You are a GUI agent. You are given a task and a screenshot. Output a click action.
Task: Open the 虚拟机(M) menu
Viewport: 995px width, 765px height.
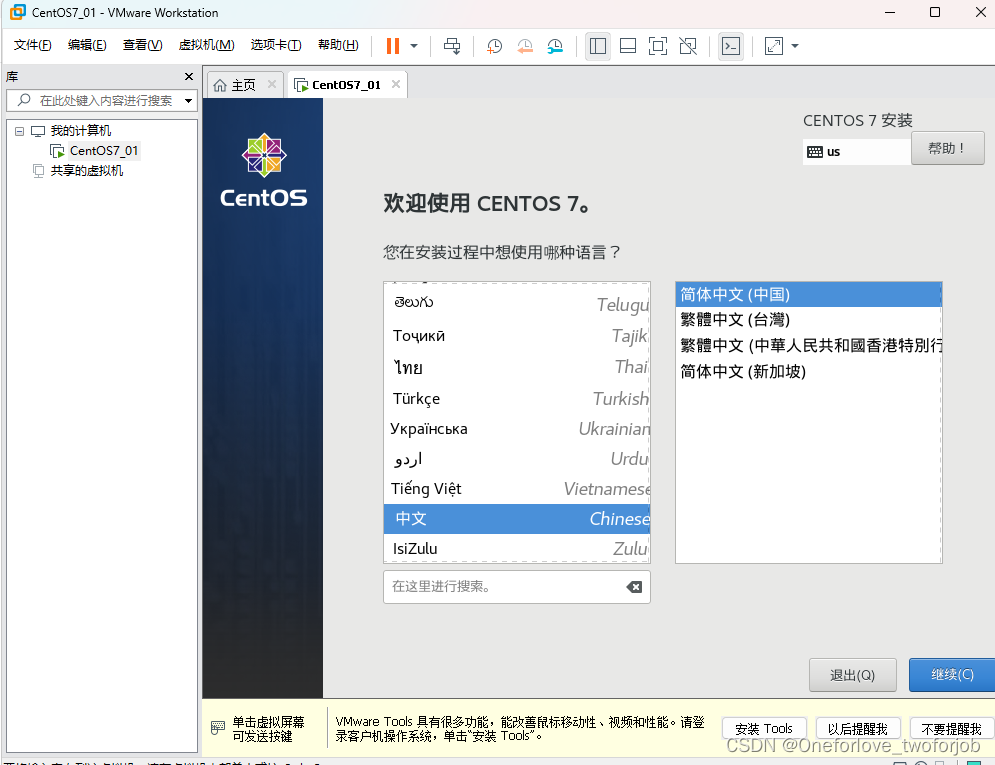pyautogui.click(x=206, y=45)
